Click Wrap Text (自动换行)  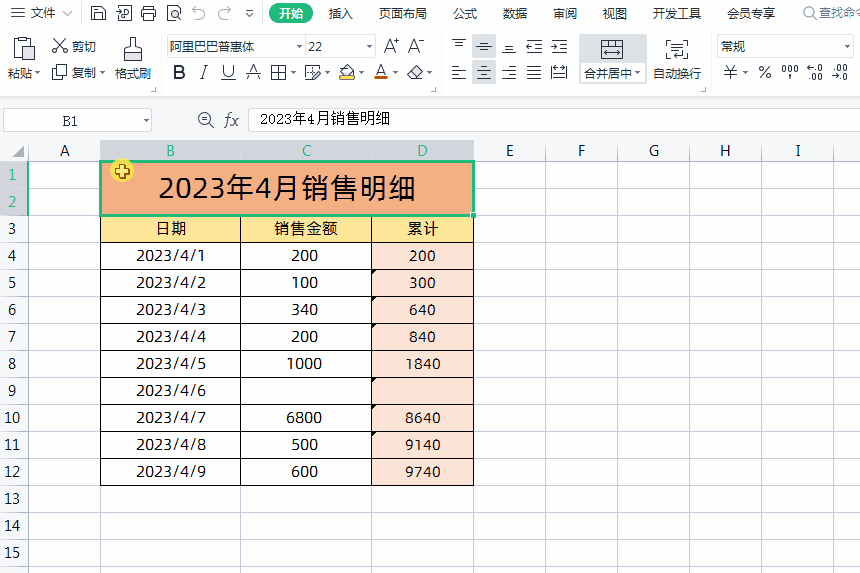(677, 59)
